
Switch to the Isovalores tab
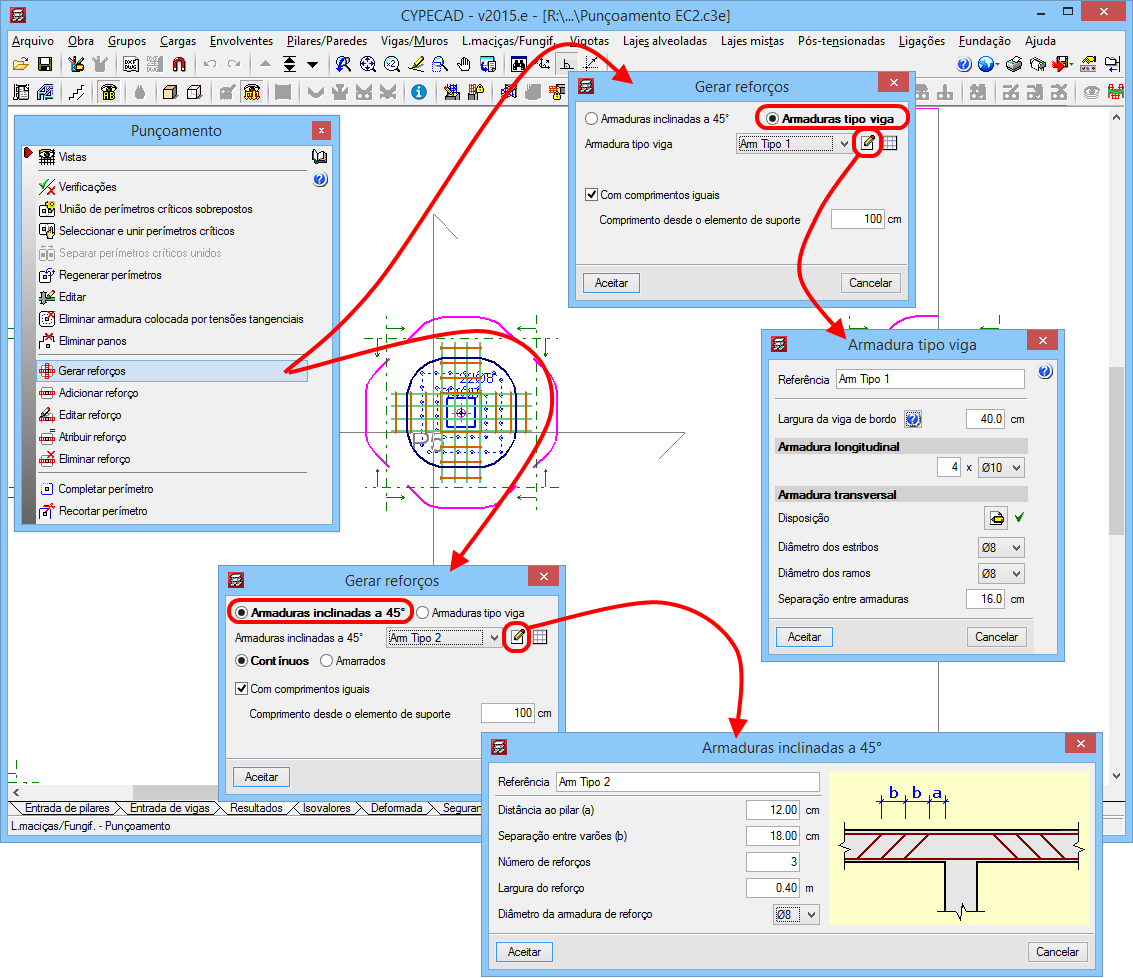(326, 807)
